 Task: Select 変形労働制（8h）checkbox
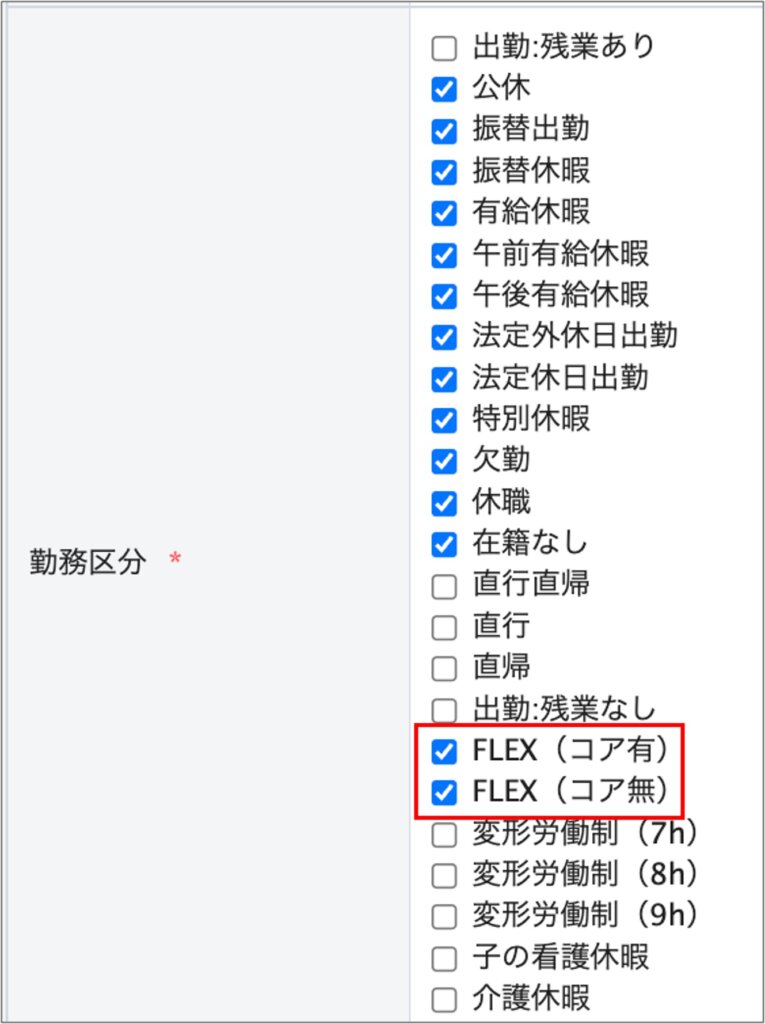[x=444, y=876]
